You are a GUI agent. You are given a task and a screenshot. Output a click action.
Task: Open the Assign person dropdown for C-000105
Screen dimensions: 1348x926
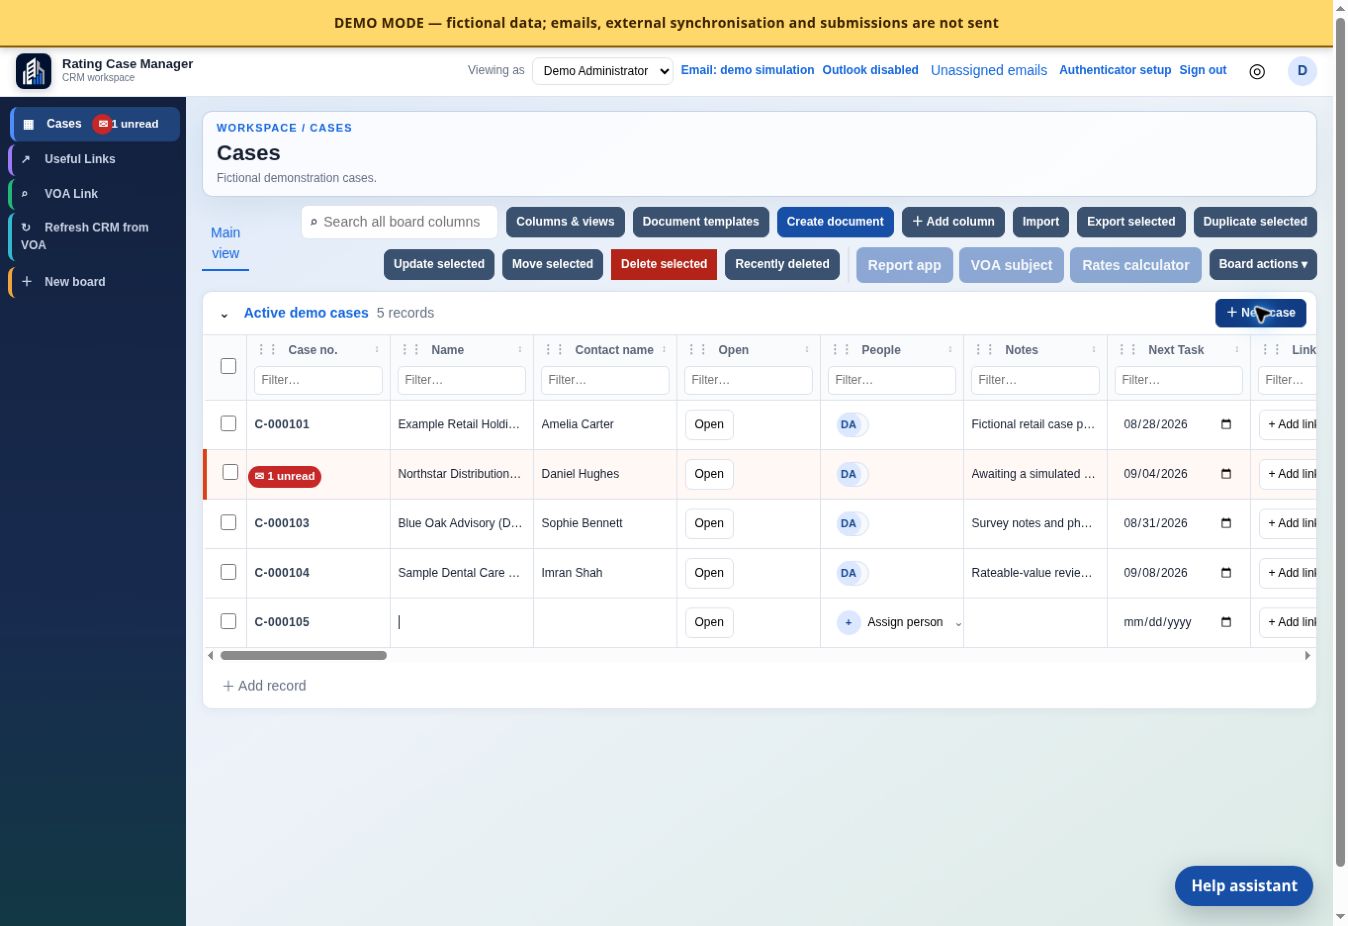(x=900, y=622)
